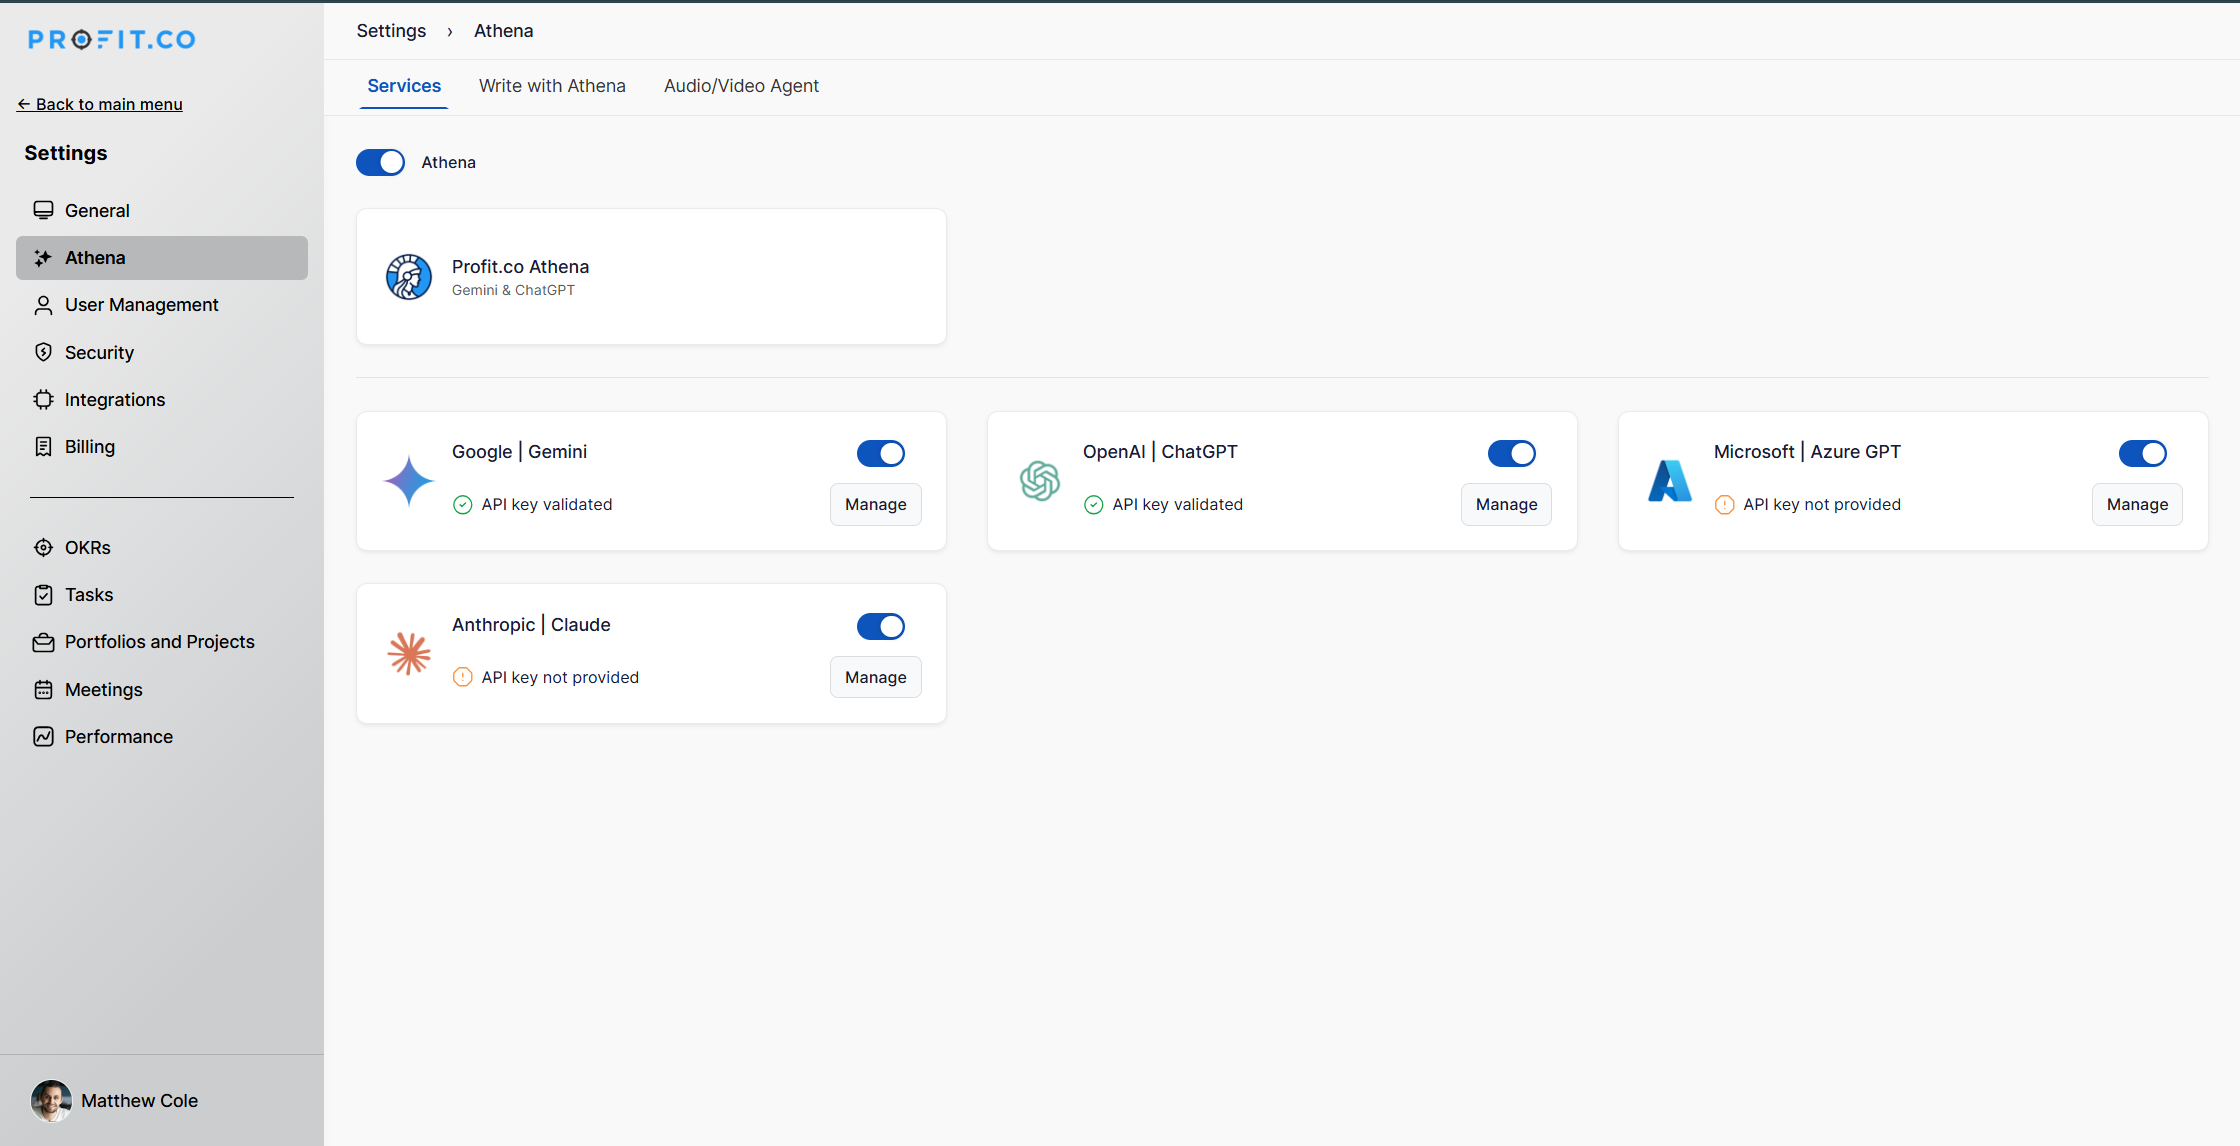
Task: Click Manage for OpenAI ChatGPT
Action: click(1506, 504)
